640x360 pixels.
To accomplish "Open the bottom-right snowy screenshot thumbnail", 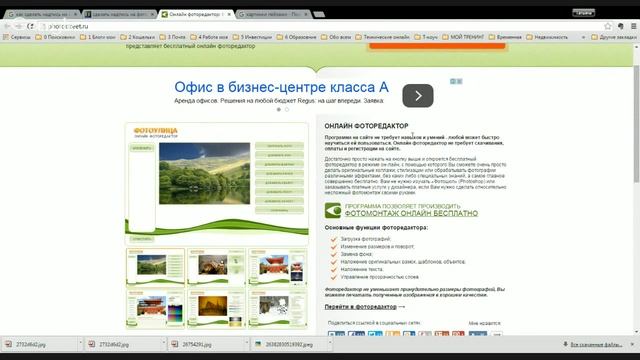I will [x=278, y=309].
